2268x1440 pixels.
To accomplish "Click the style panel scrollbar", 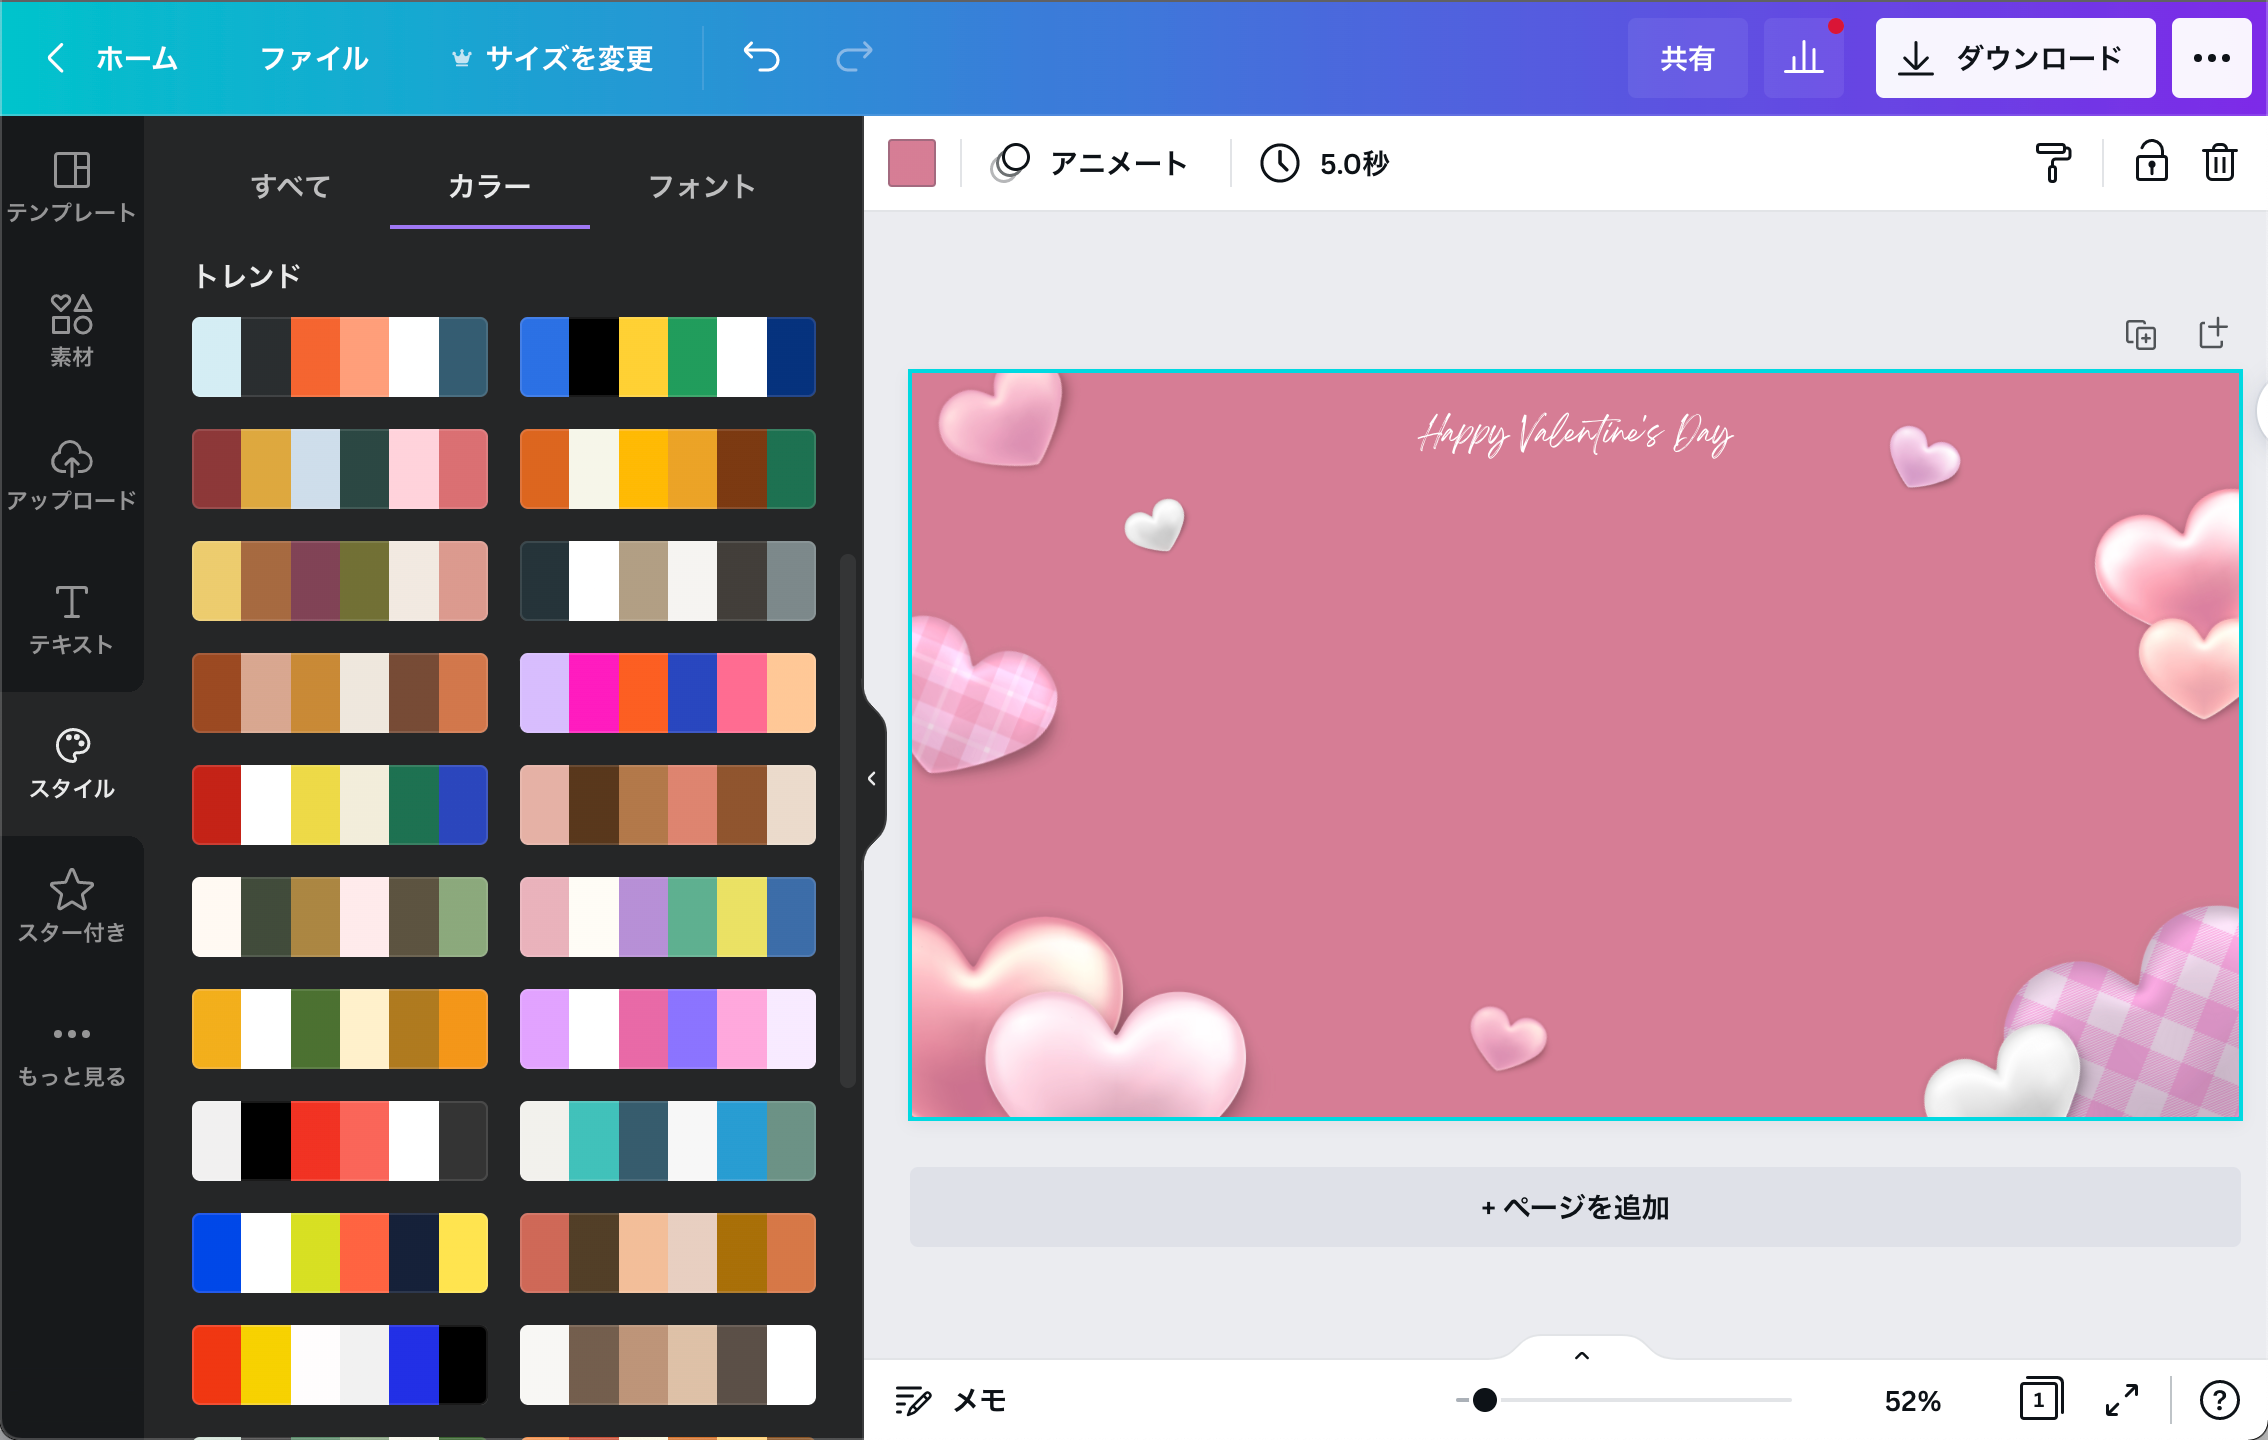I will click(x=848, y=820).
